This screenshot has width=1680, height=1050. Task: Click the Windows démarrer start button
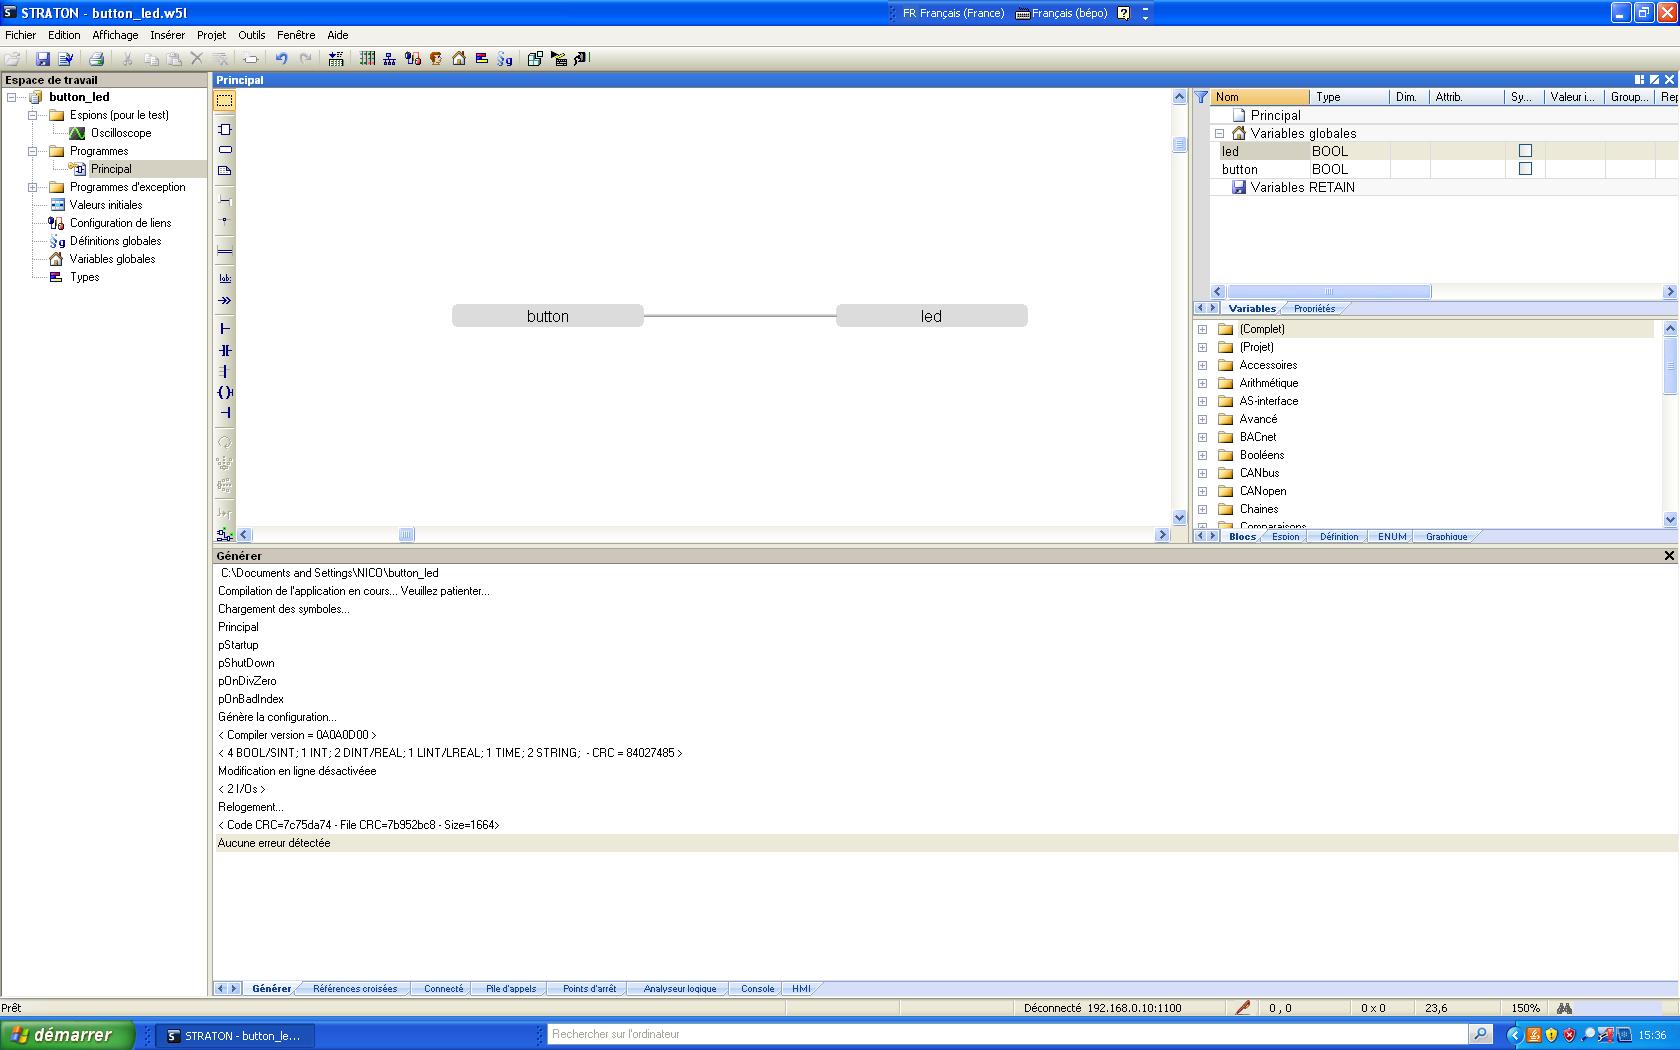point(66,1035)
